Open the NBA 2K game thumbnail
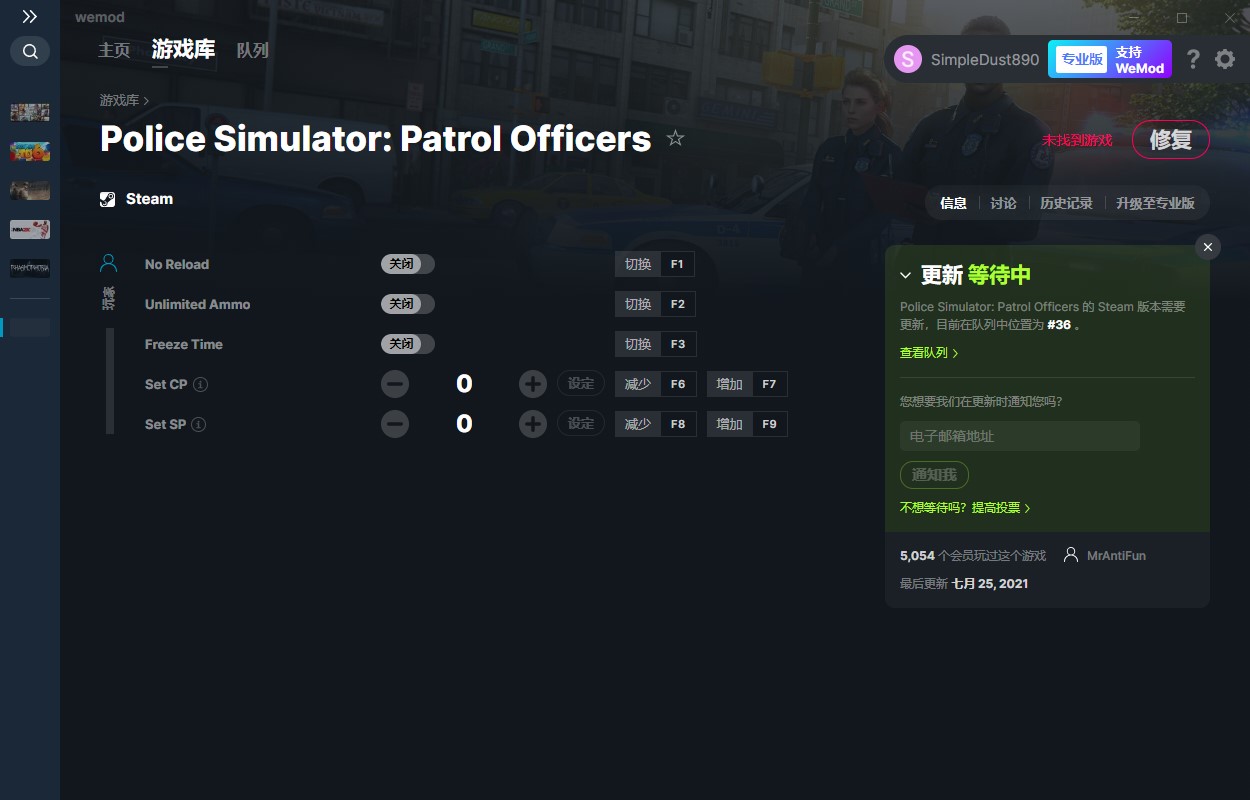1250x800 pixels. (x=30, y=230)
